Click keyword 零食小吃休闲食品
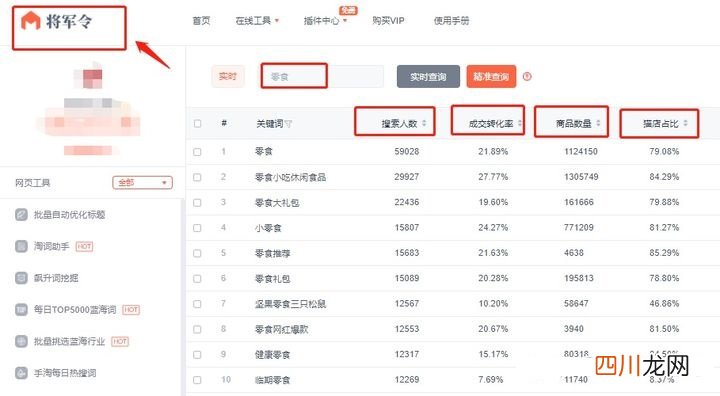 pyautogui.click(x=290, y=177)
